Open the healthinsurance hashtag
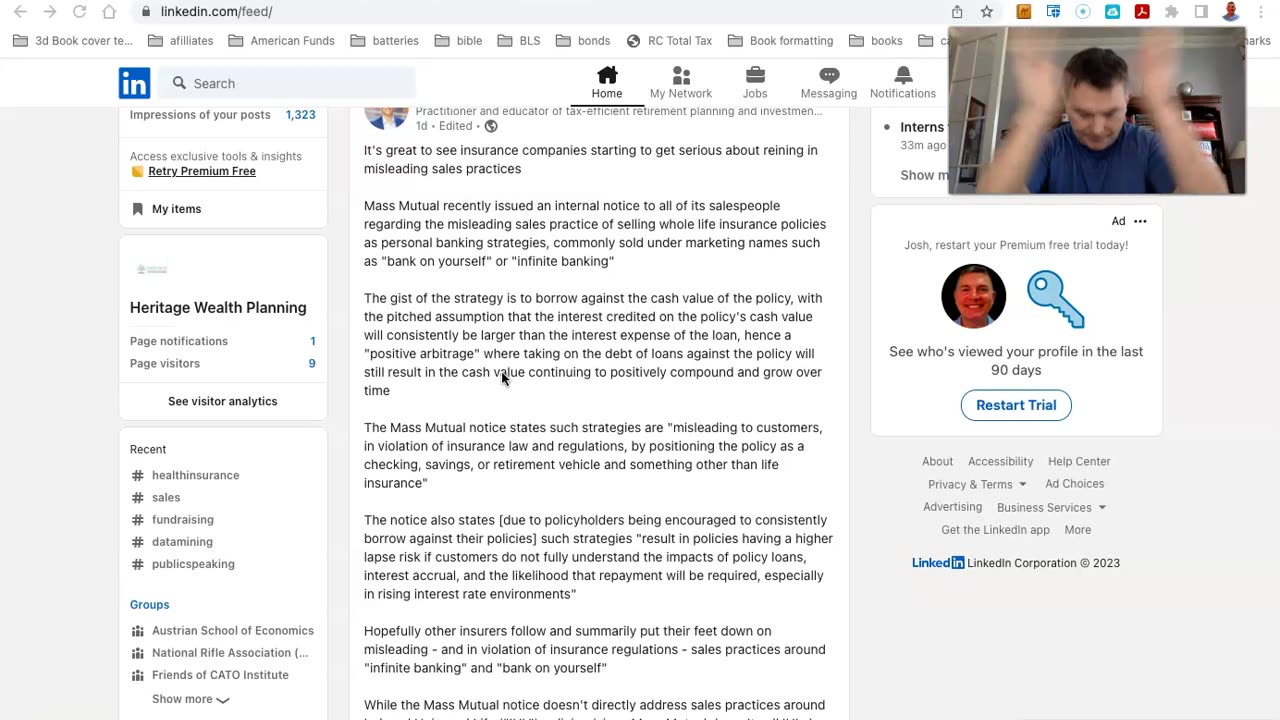The height and width of the screenshot is (720, 1280). (x=195, y=475)
